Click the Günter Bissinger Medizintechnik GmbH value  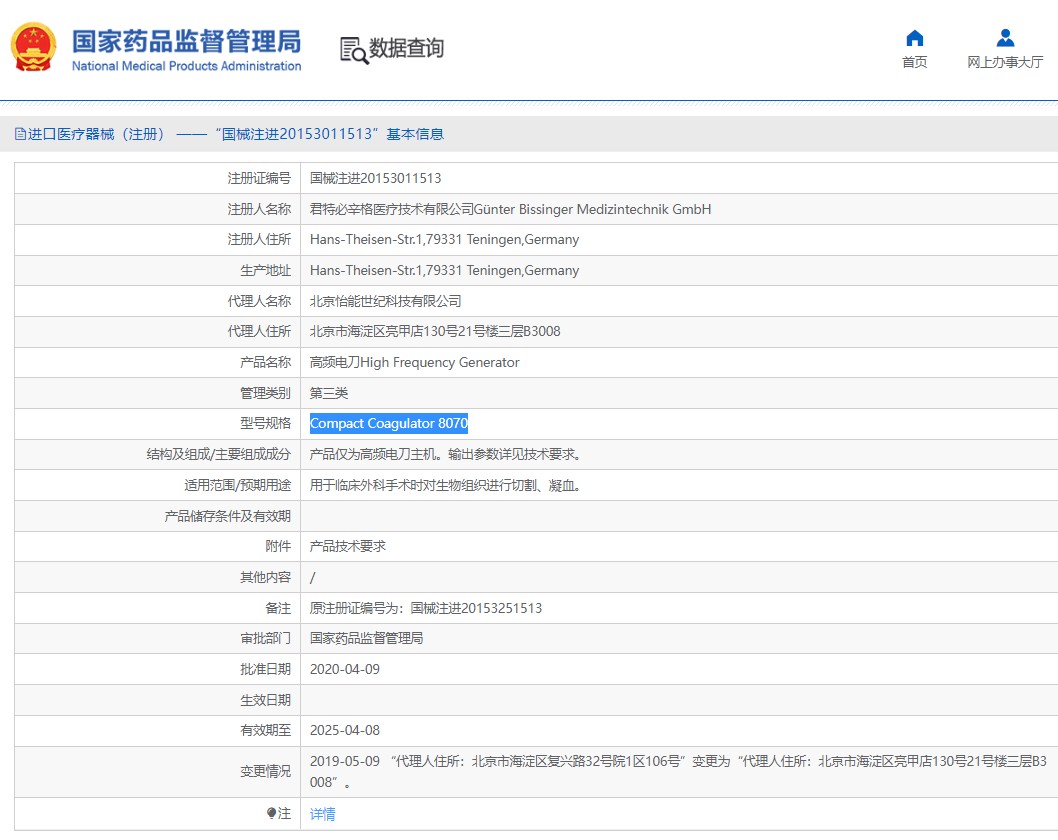click(x=592, y=209)
